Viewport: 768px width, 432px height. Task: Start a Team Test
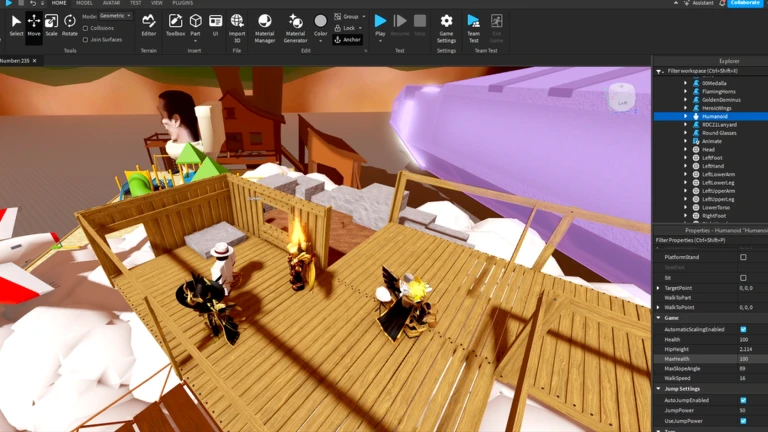(473, 28)
